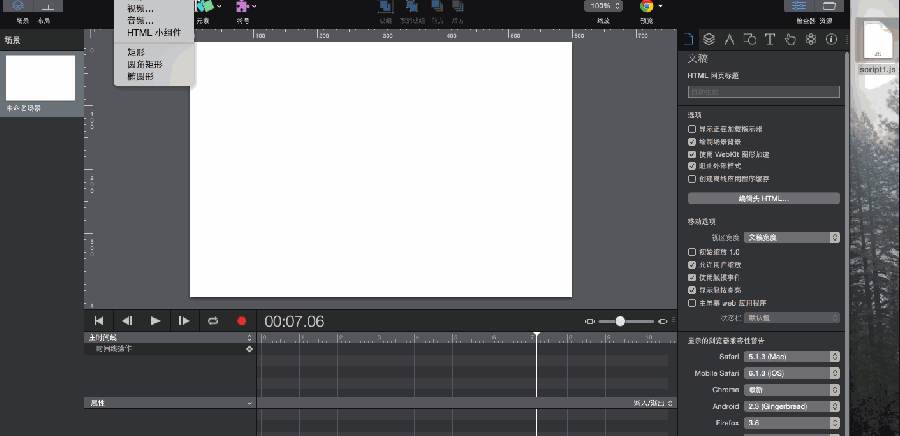Click the Chrome preview icon in toolbar

click(x=647, y=6)
